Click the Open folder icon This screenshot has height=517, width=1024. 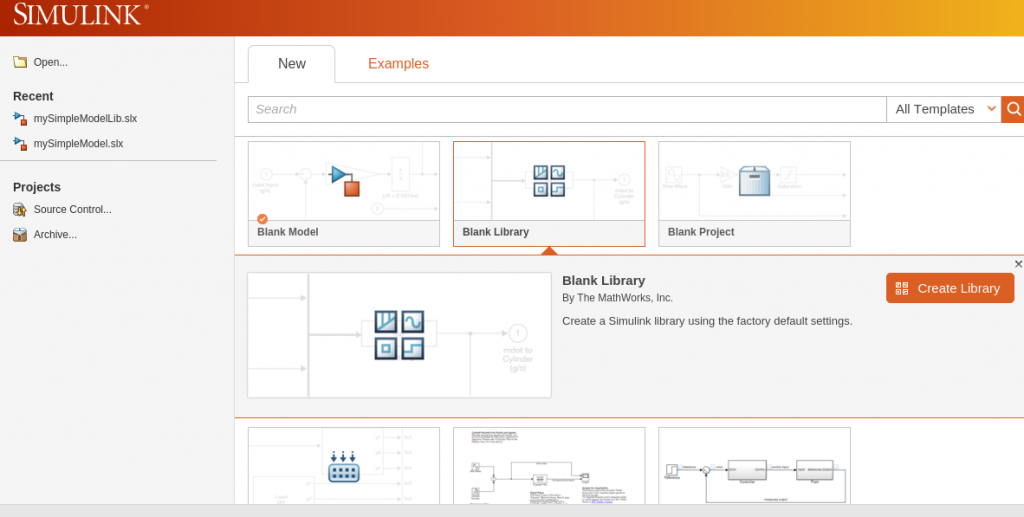click(x=20, y=62)
